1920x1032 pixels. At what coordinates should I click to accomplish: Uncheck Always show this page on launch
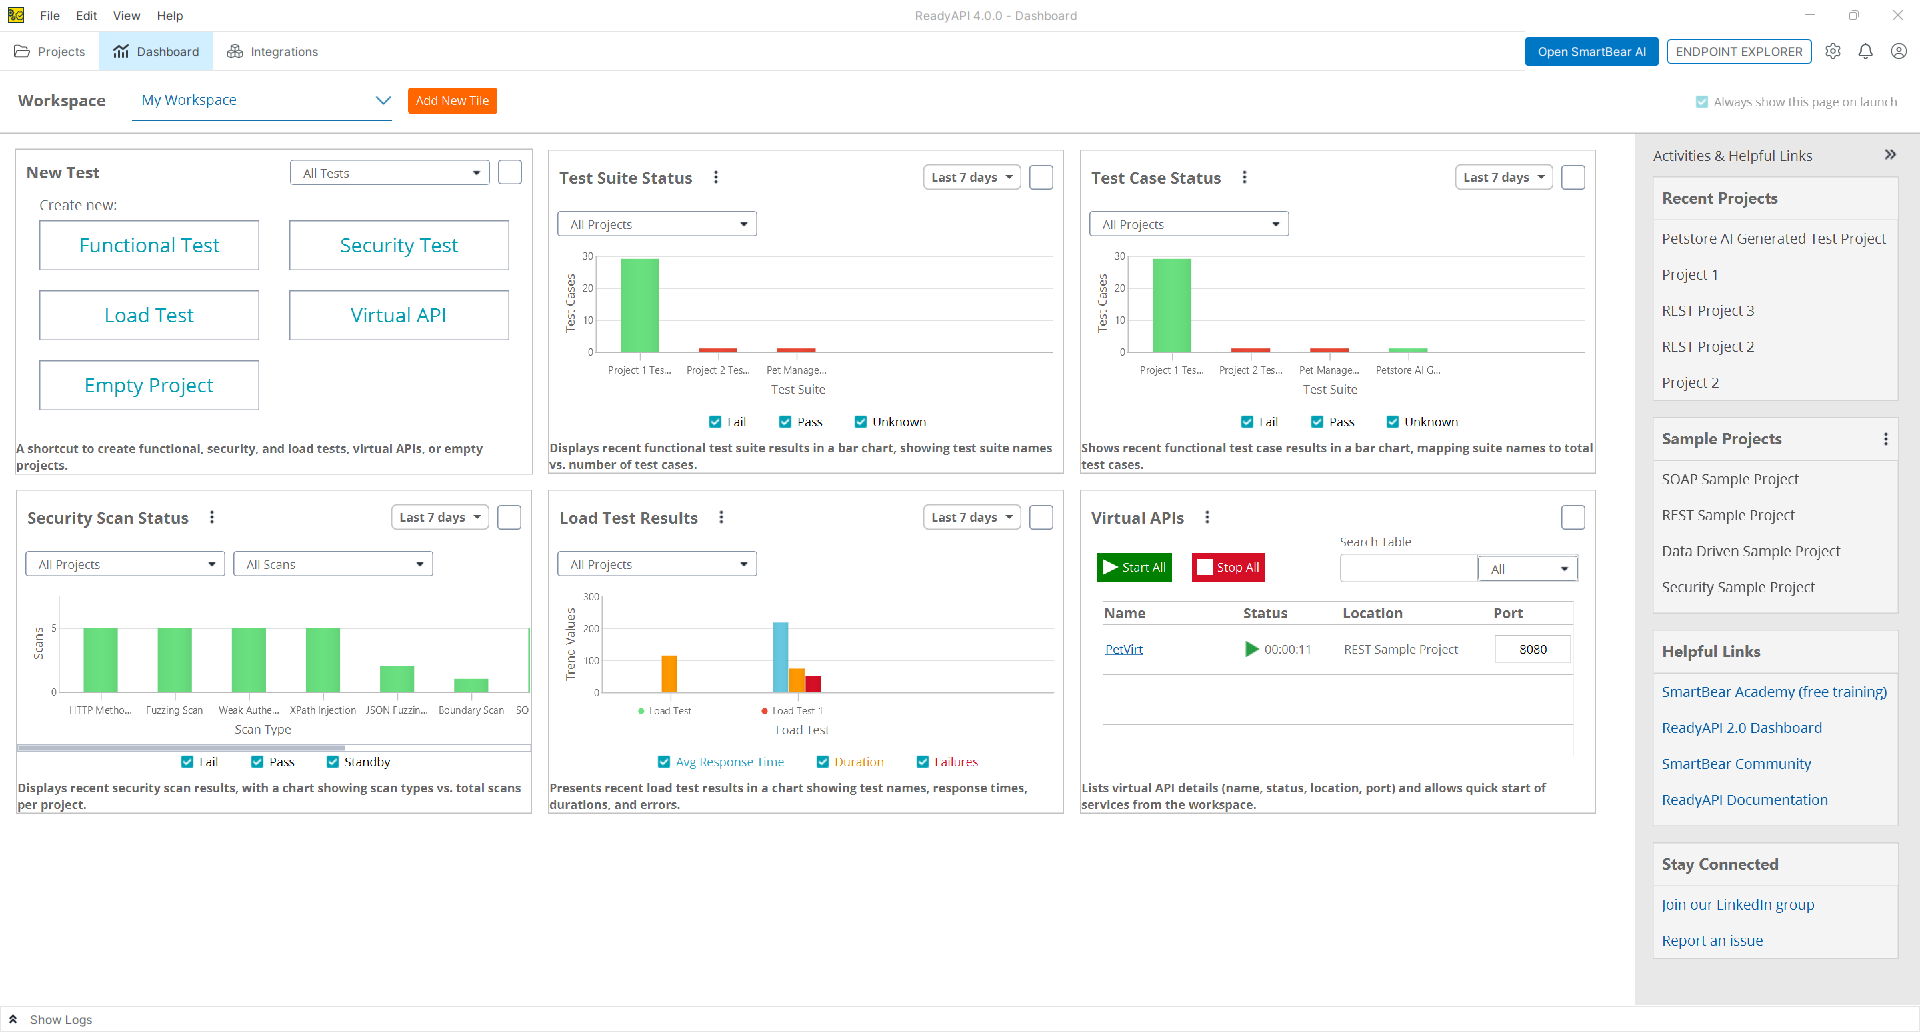coord(1702,102)
